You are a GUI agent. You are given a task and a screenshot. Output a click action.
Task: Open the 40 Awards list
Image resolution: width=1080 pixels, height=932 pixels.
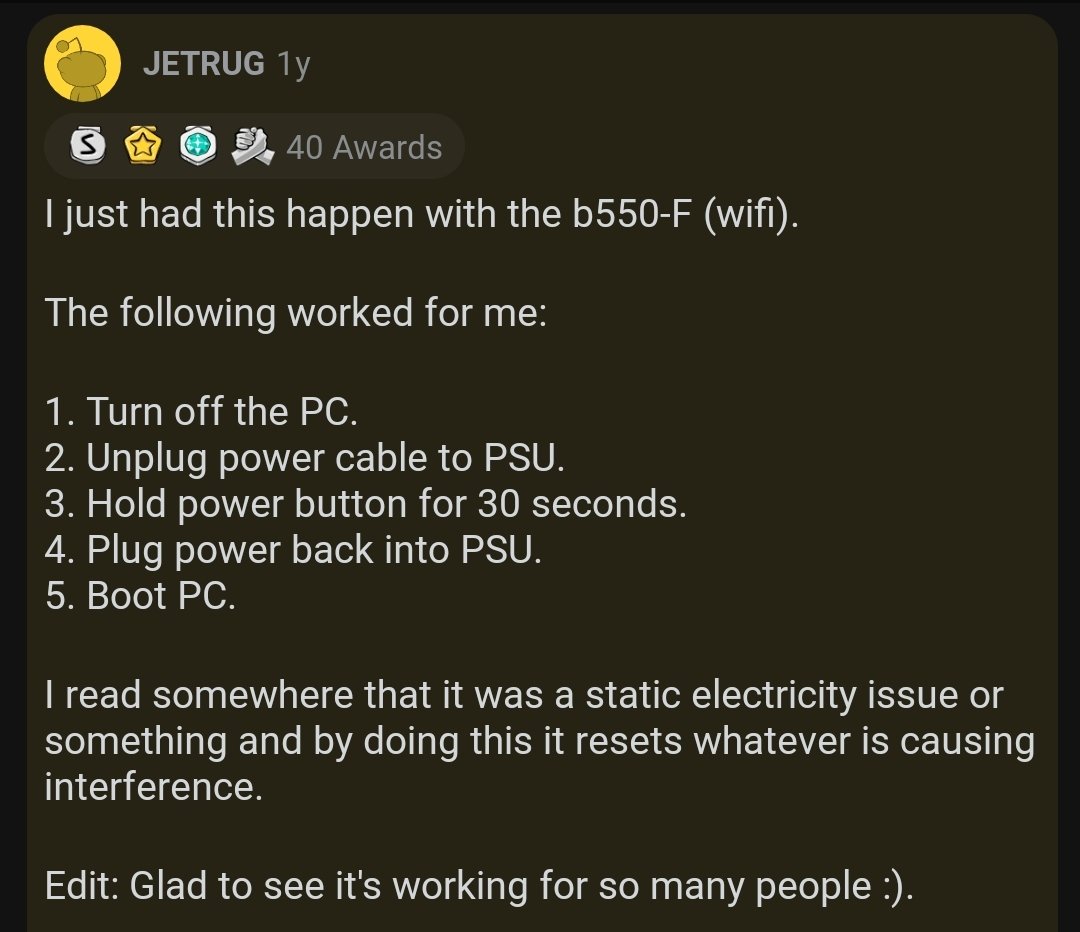tap(364, 147)
